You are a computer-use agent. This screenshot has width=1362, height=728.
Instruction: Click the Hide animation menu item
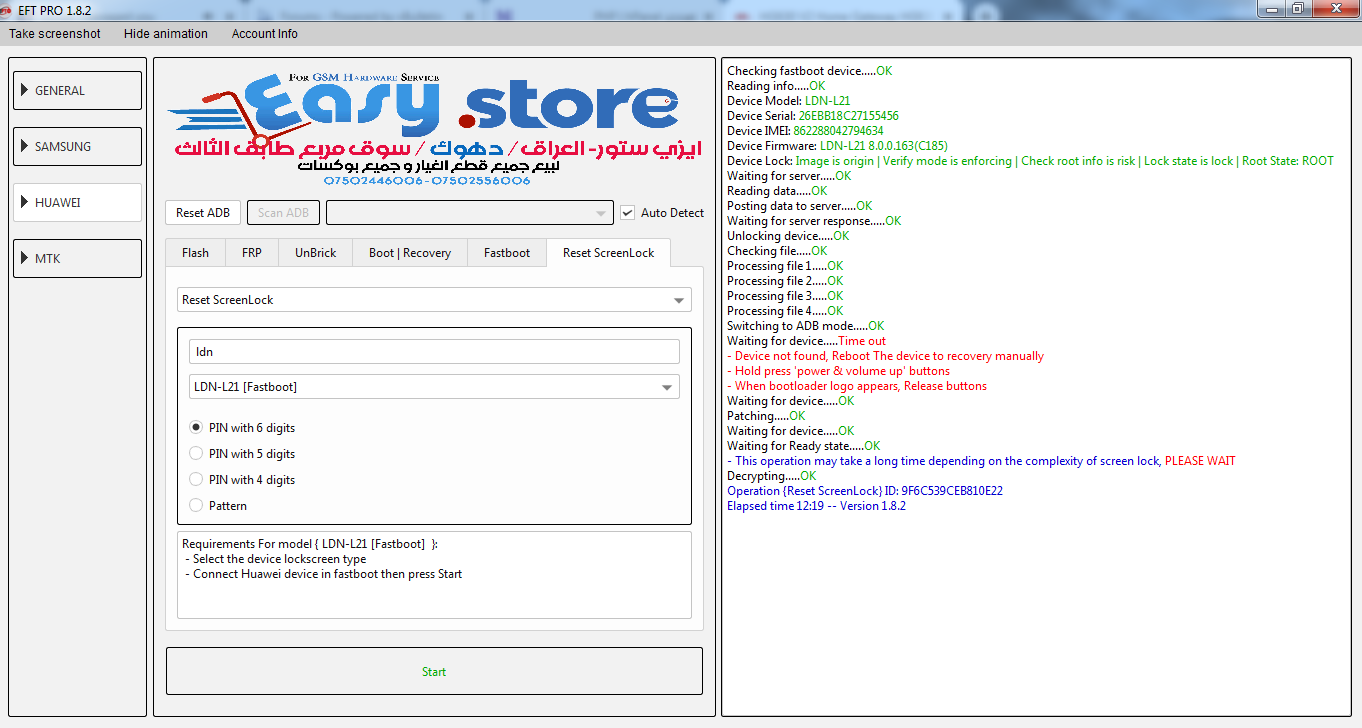pyautogui.click(x=166, y=34)
